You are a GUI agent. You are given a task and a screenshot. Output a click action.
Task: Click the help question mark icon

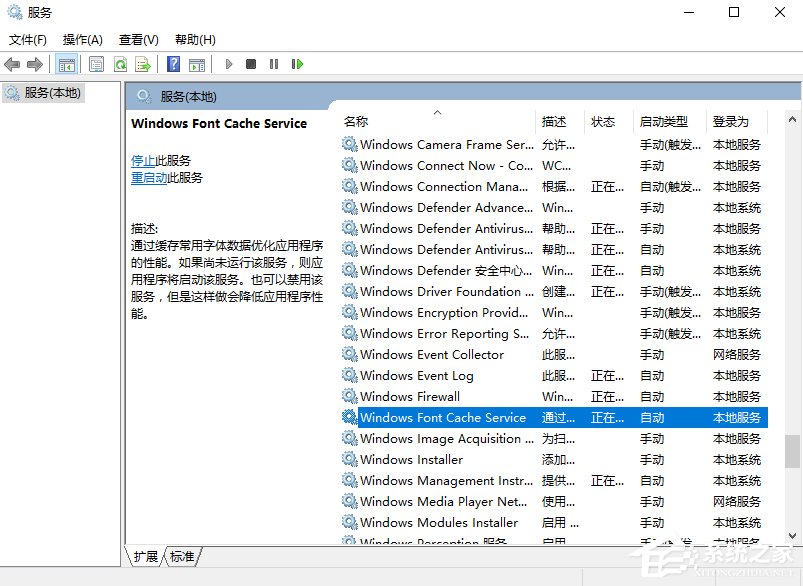pos(176,63)
